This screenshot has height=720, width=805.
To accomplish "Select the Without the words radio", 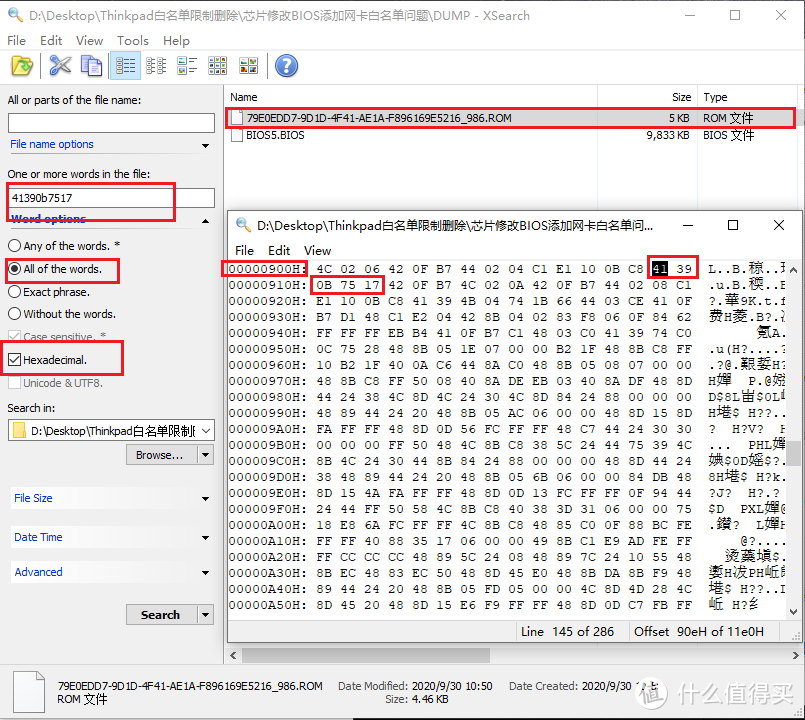I will coord(14,314).
